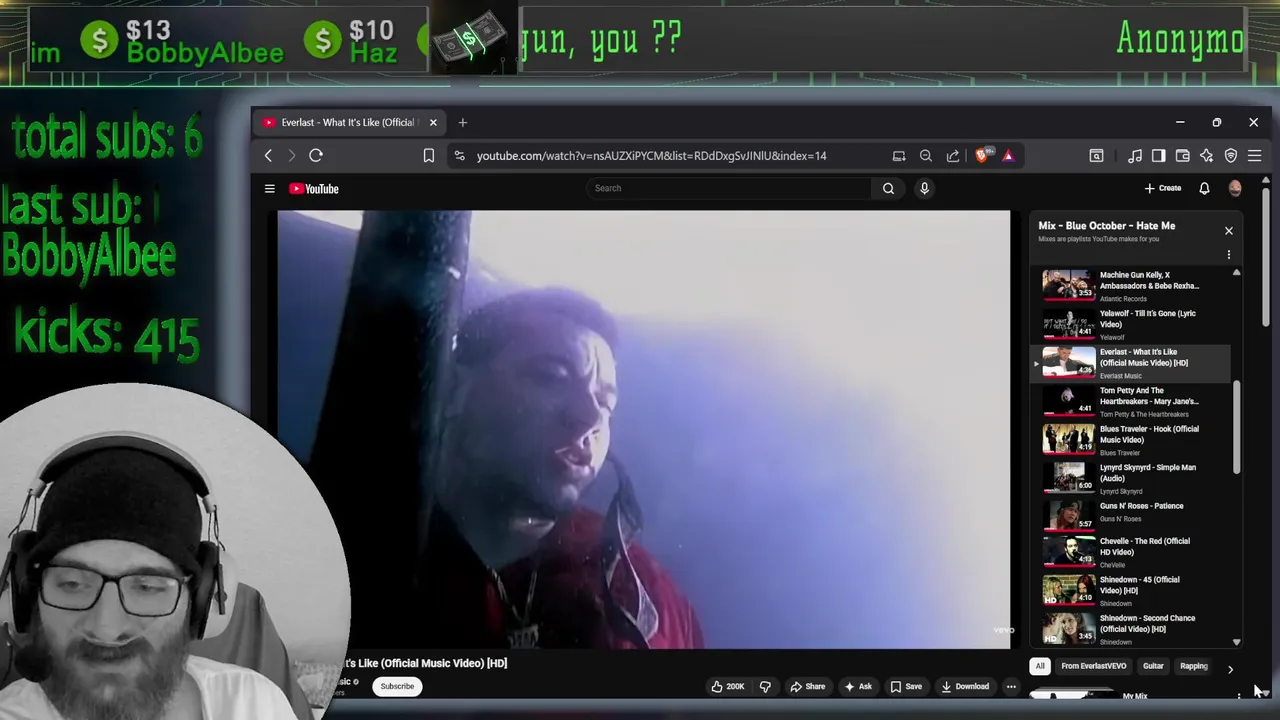Play Chevelle - The Red
The height and width of the screenshot is (720, 1280).
tap(1131, 552)
